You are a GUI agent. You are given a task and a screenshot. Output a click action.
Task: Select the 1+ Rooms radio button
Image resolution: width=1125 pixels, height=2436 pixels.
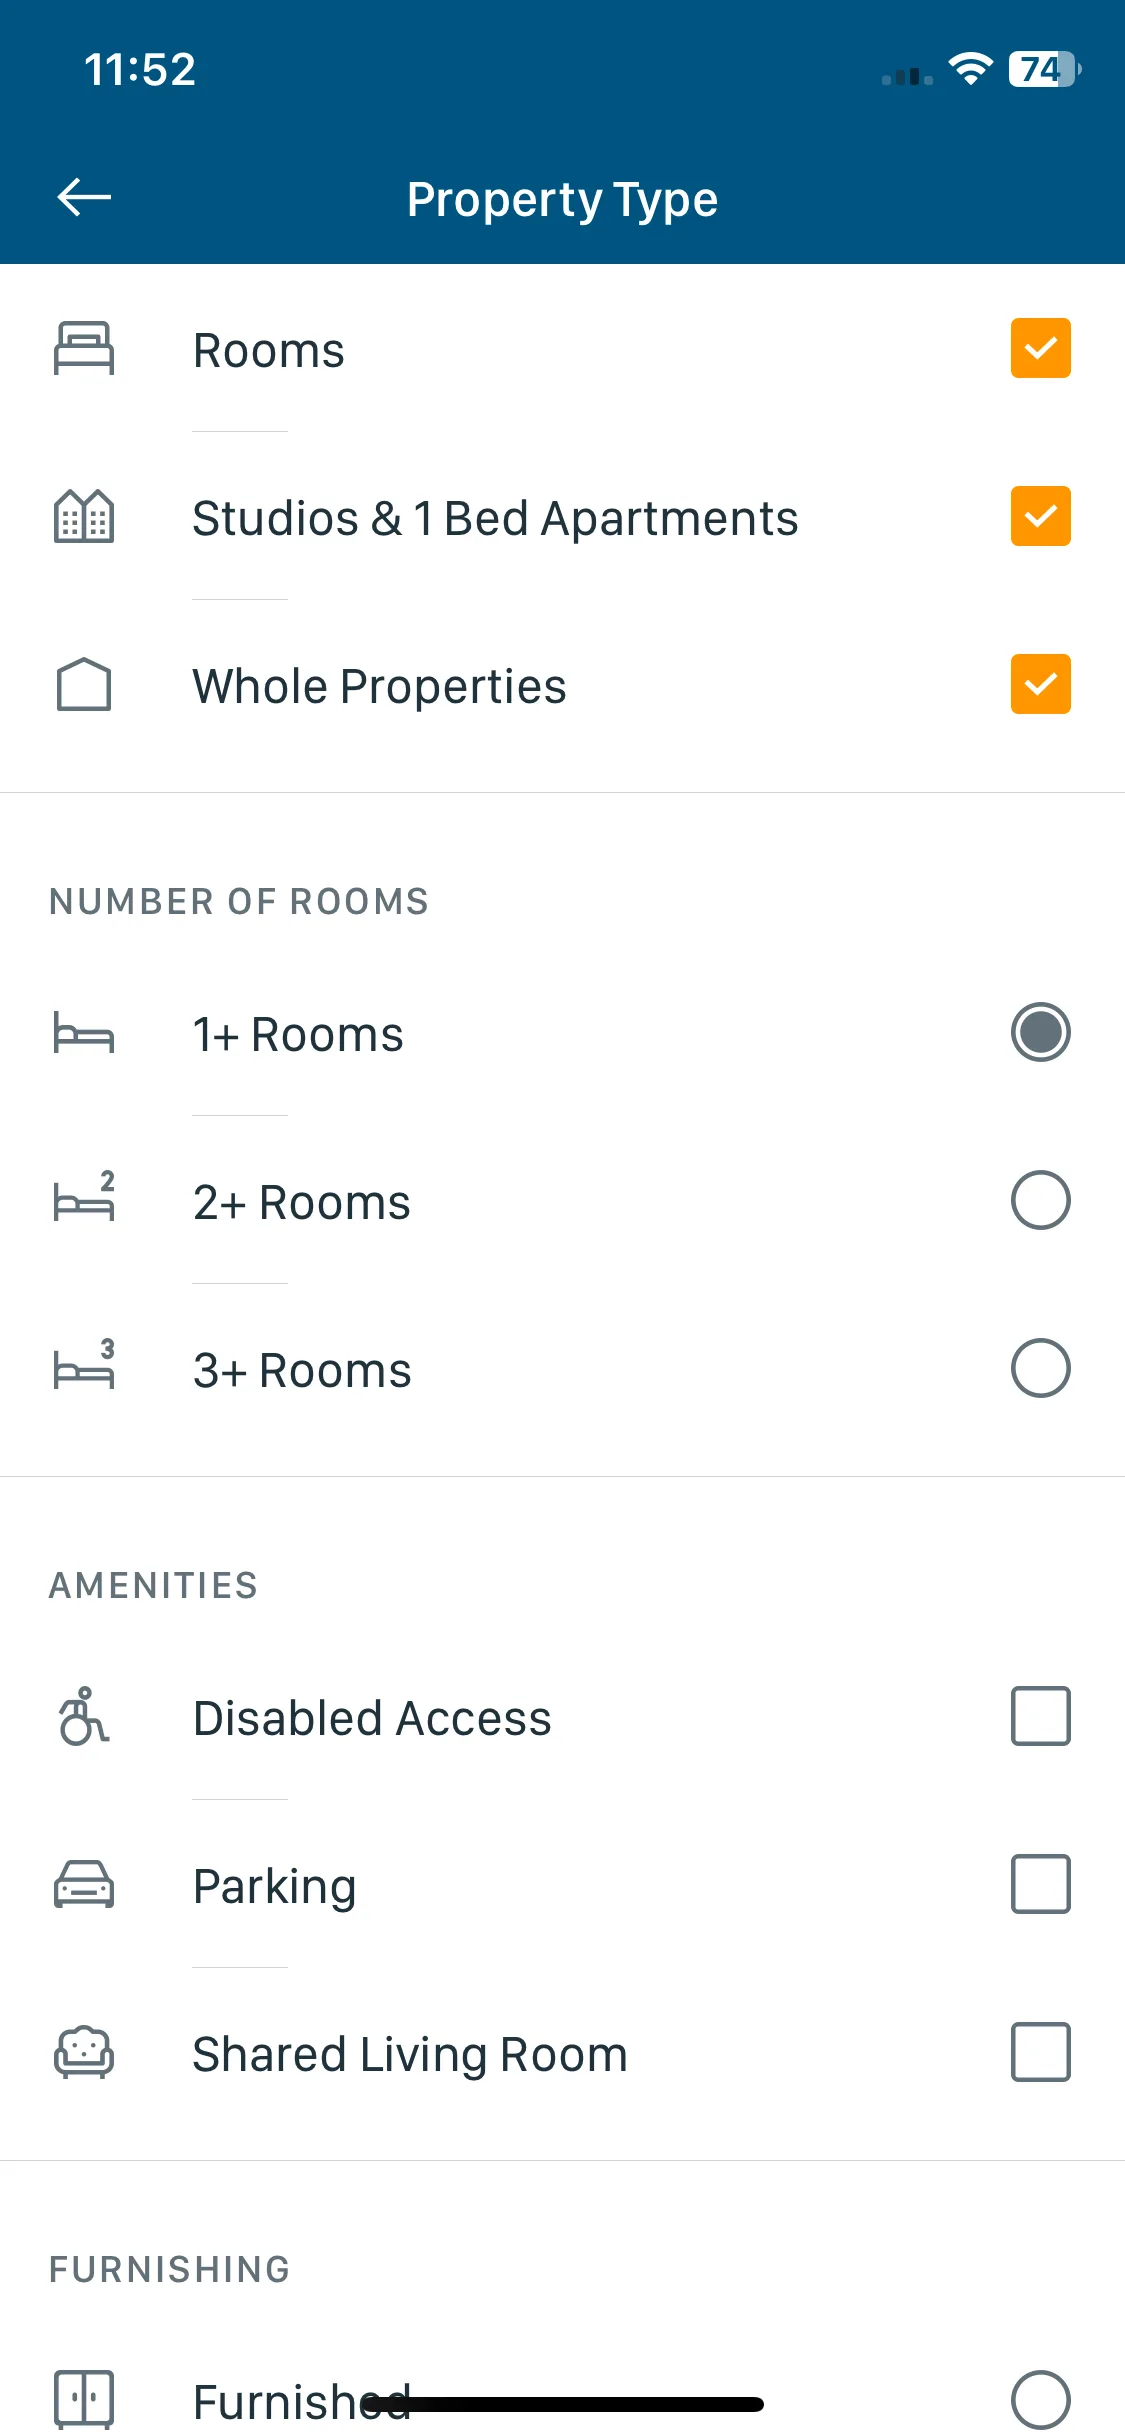[x=1040, y=1032]
